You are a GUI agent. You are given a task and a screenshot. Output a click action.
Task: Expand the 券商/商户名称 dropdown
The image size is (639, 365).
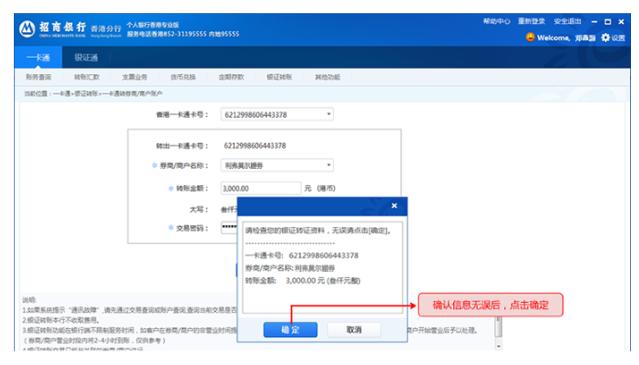tap(328, 165)
